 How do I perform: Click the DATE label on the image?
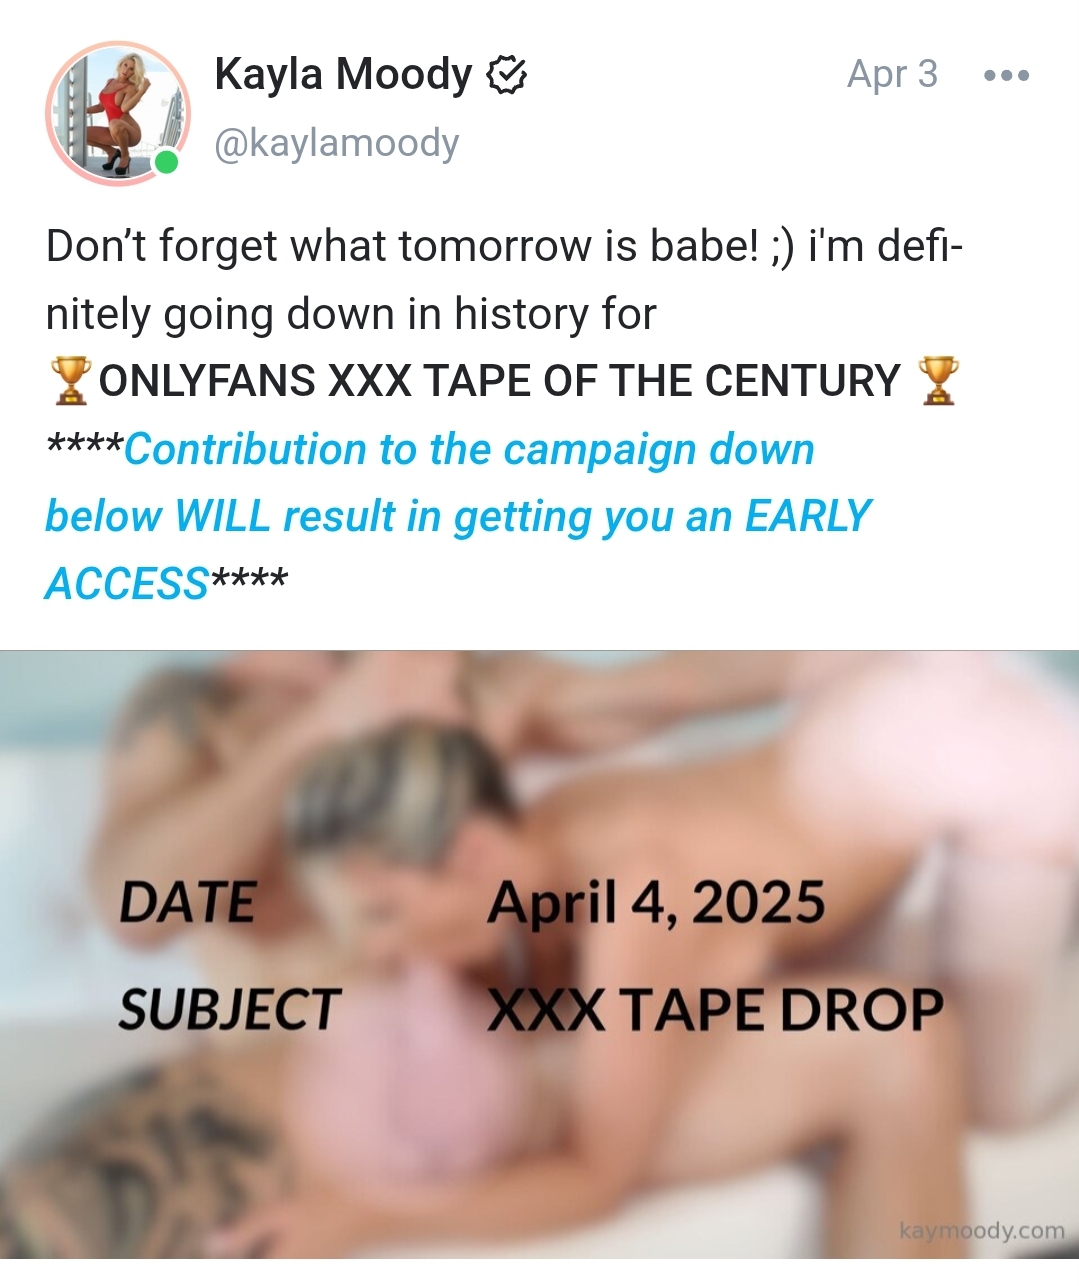[x=187, y=903]
